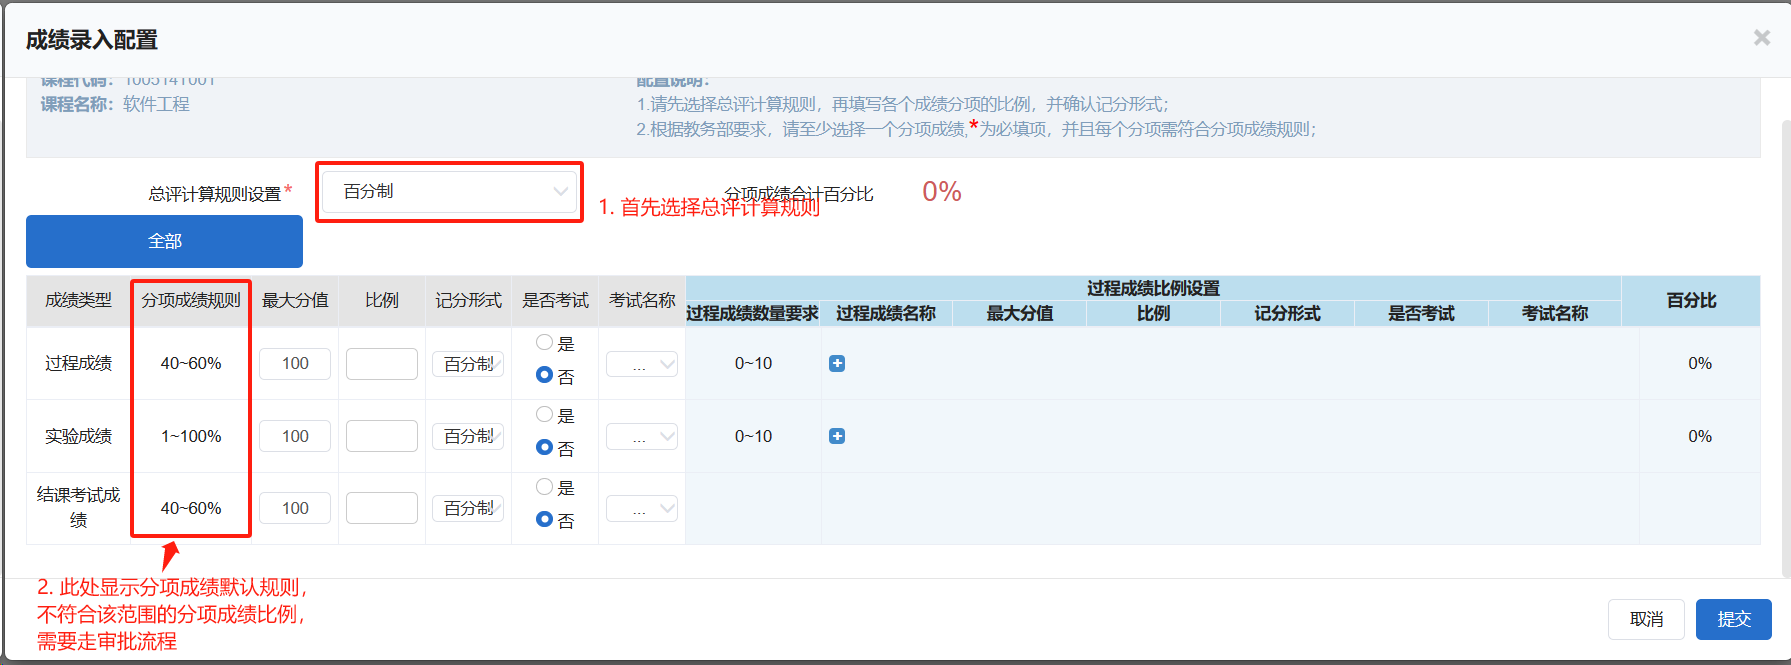Click the 提交 button
The height and width of the screenshot is (665, 1791).
(x=1733, y=619)
